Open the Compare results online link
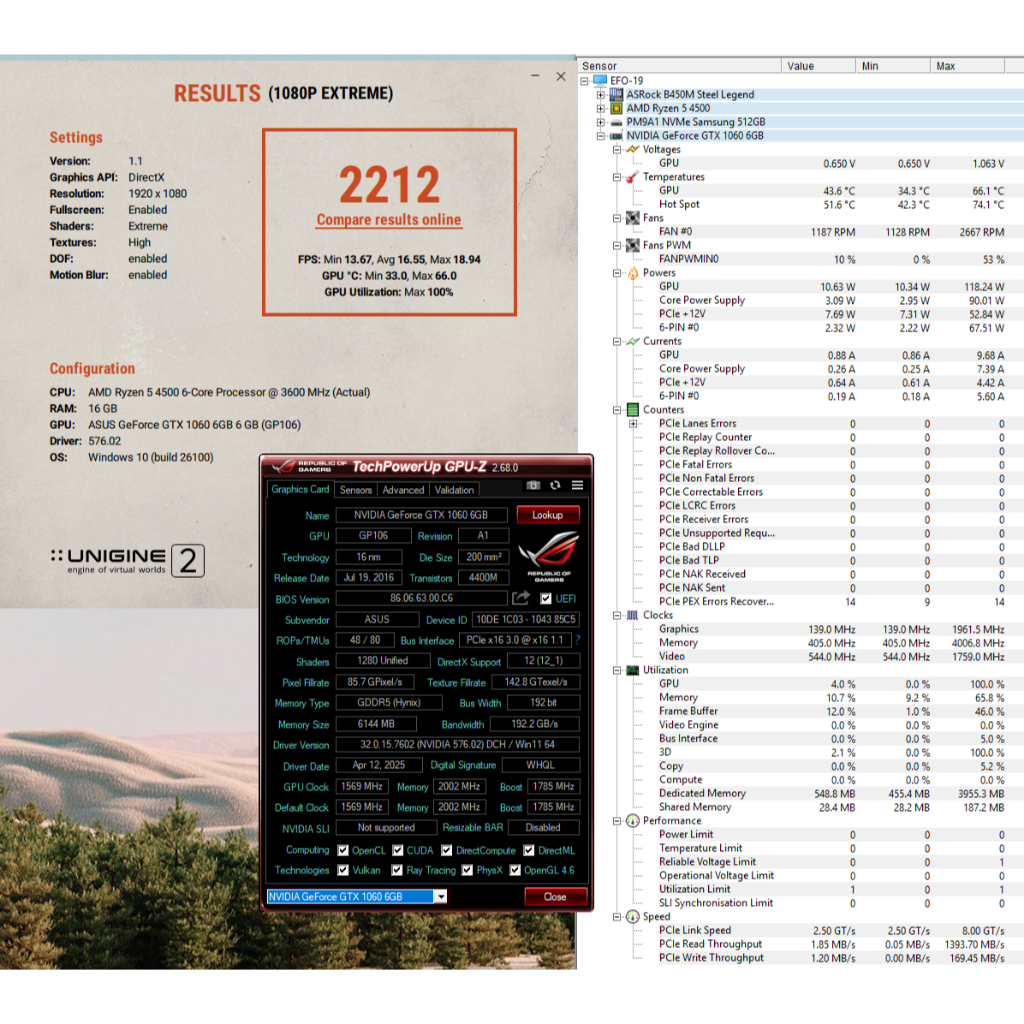Viewport: 1024px width, 1024px height. (x=389, y=220)
